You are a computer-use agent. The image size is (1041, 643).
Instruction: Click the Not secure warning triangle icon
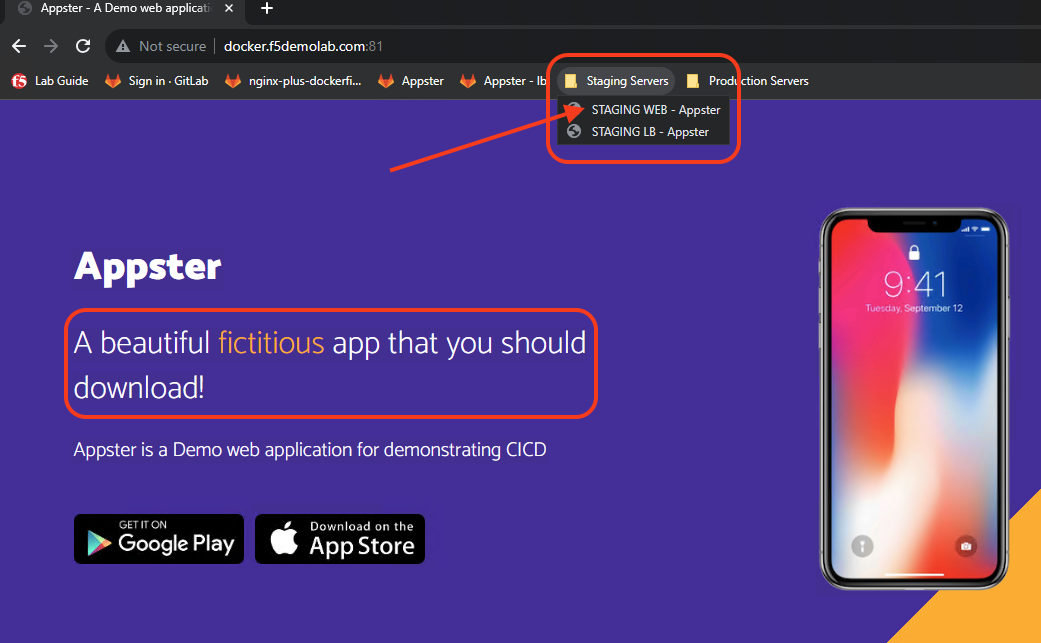[123, 46]
